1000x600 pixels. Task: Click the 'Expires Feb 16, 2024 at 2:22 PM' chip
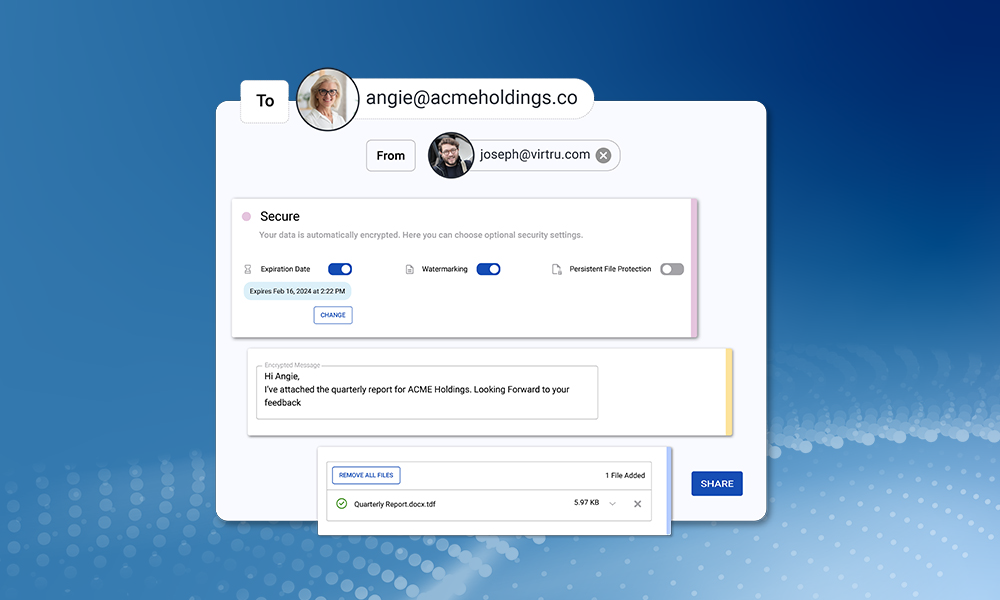tap(297, 291)
